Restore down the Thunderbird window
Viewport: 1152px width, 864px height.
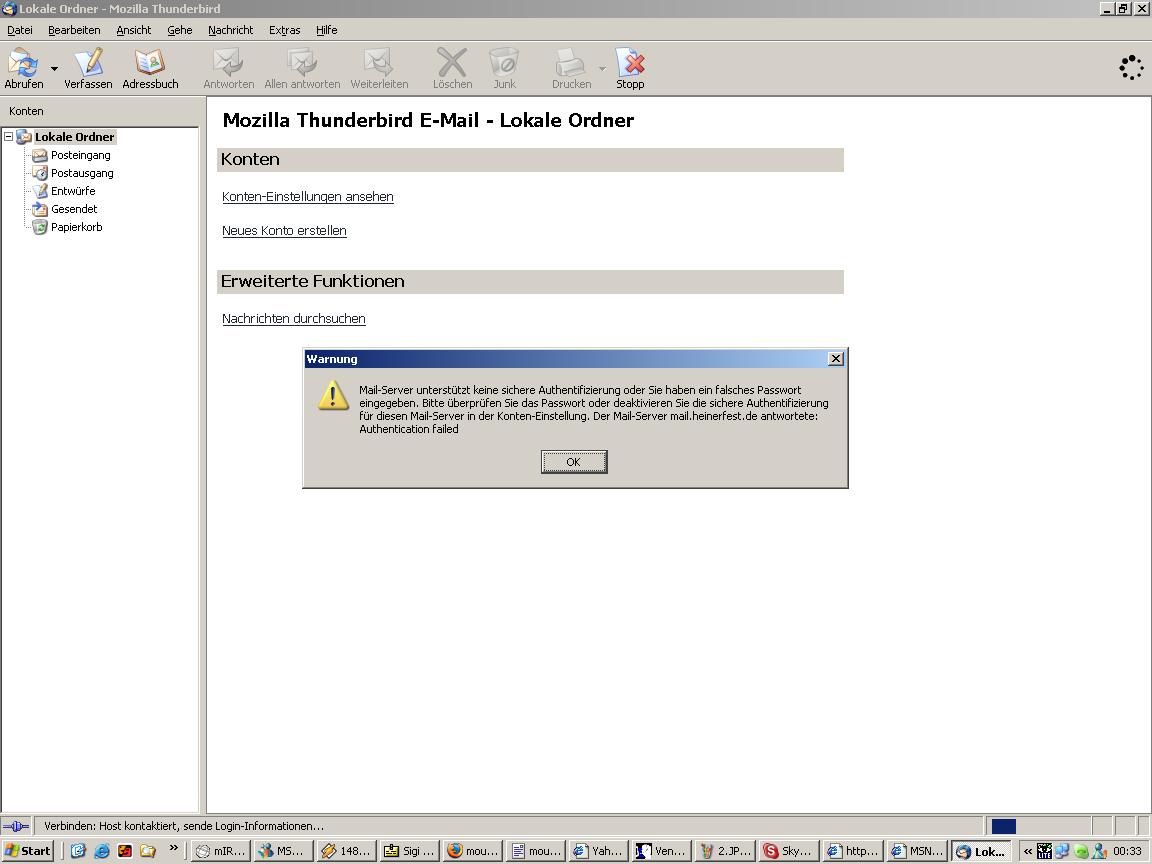[x=1123, y=8]
